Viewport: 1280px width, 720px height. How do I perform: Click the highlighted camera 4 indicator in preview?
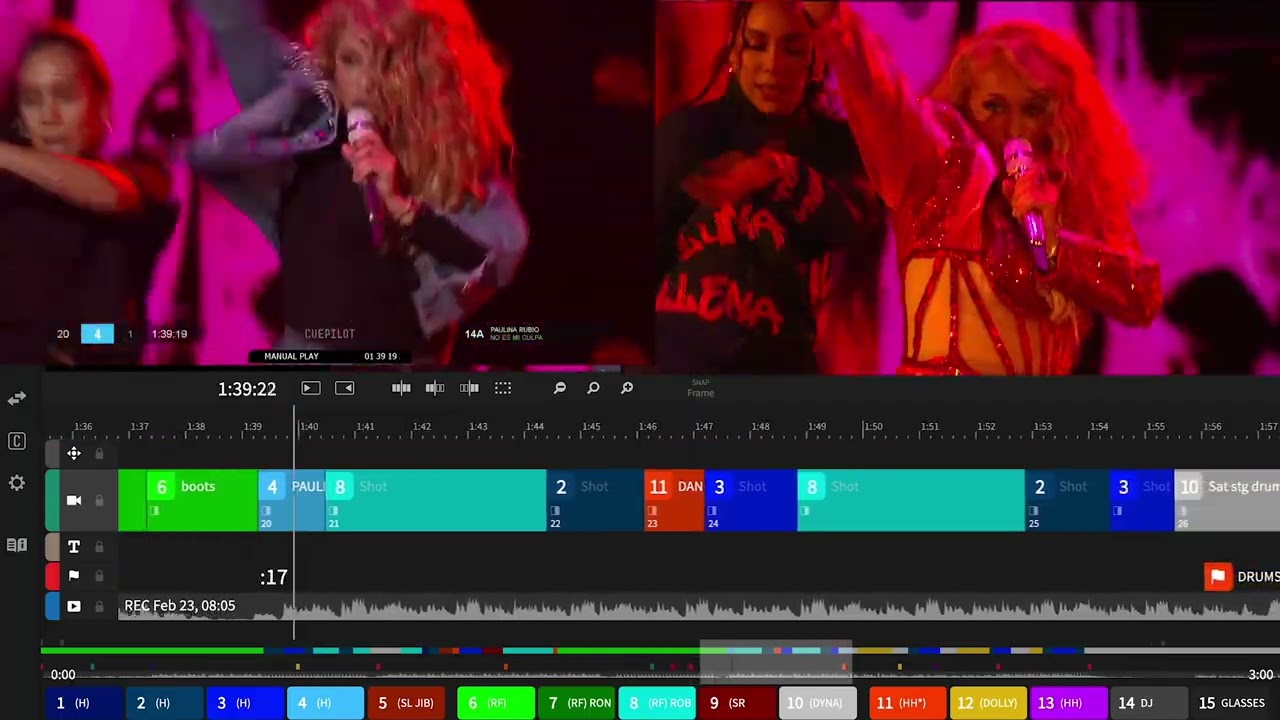pyautogui.click(x=97, y=334)
